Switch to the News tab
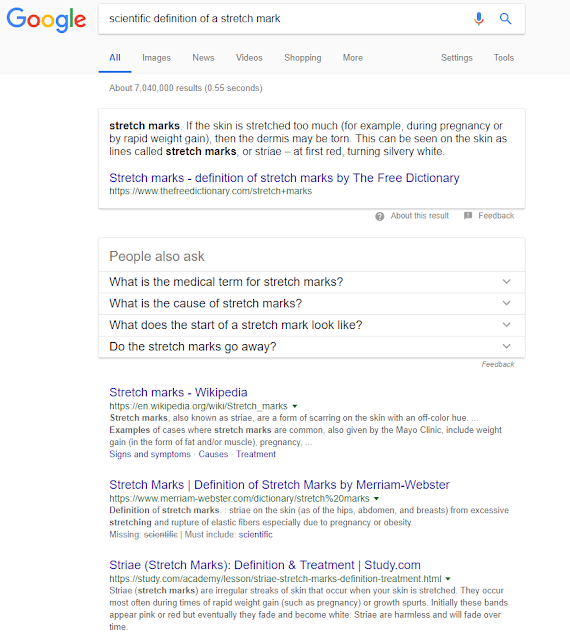Viewport: 570px width, 640px height. [203, 58]
